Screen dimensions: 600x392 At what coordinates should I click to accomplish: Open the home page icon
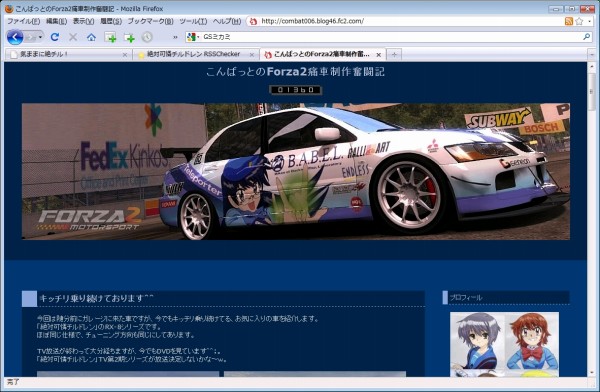click(x=91, y=37)
